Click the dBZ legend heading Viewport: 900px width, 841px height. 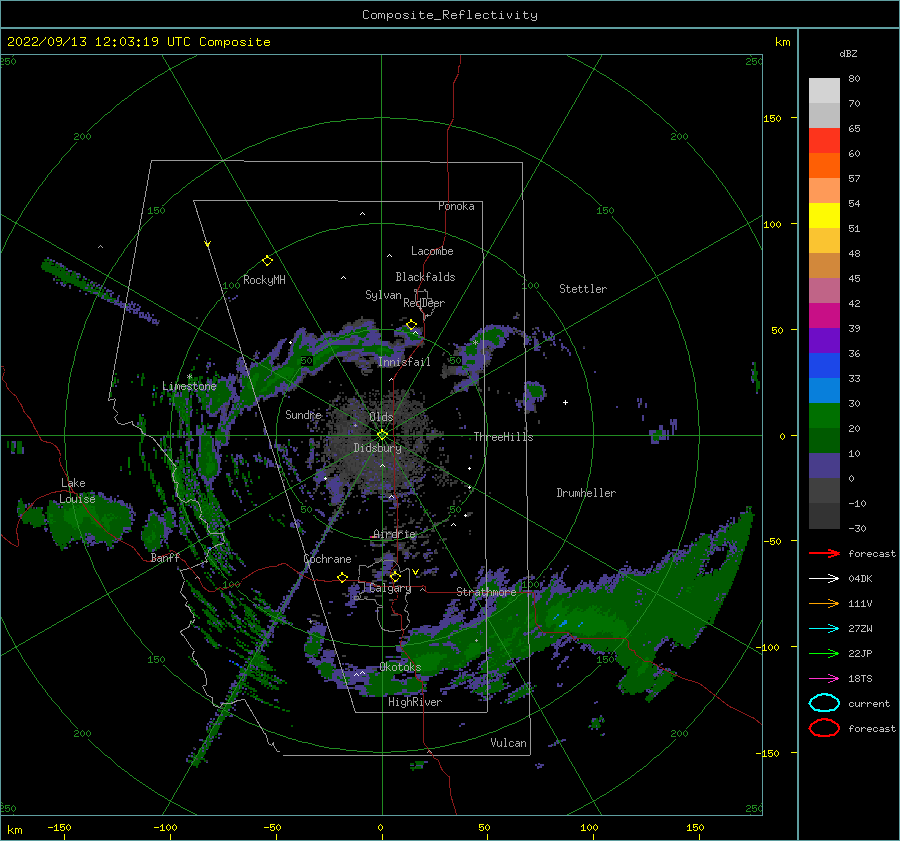click(x=848, y=54)
